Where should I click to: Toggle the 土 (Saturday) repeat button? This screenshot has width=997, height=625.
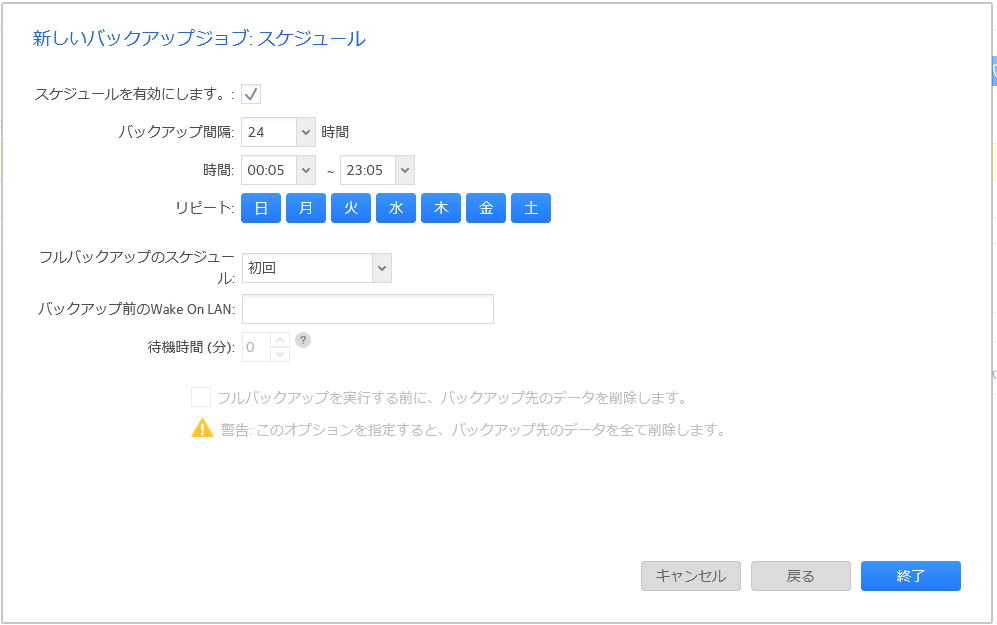[x=531, y=208]
